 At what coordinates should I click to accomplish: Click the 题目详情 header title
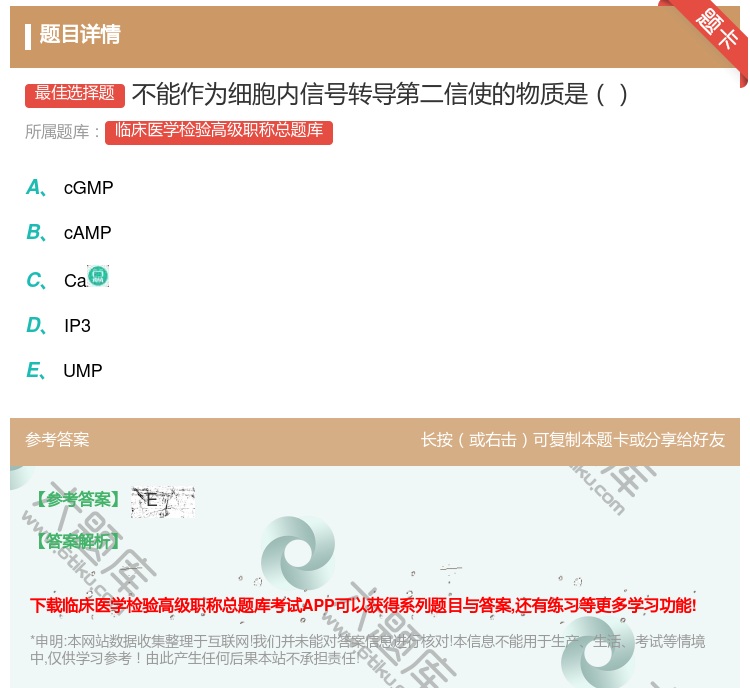[80, 34]
